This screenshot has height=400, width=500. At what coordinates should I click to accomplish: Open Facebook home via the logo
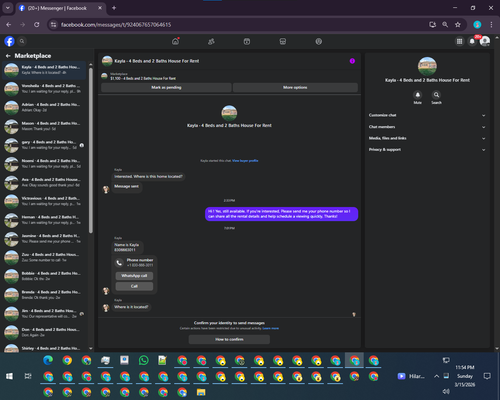click(x=9, y=41)
